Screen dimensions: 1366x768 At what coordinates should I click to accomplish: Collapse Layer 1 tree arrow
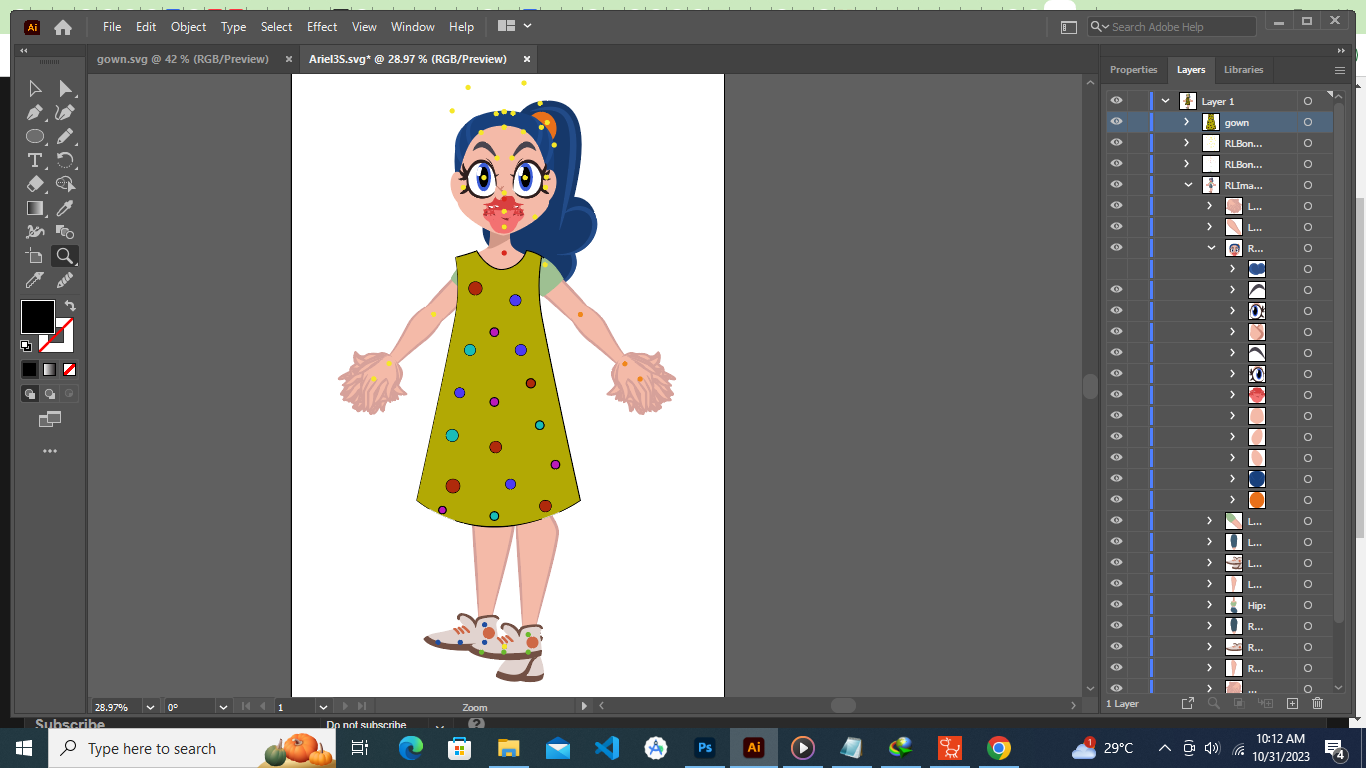pyautogui.click(x=1166, y=101)
